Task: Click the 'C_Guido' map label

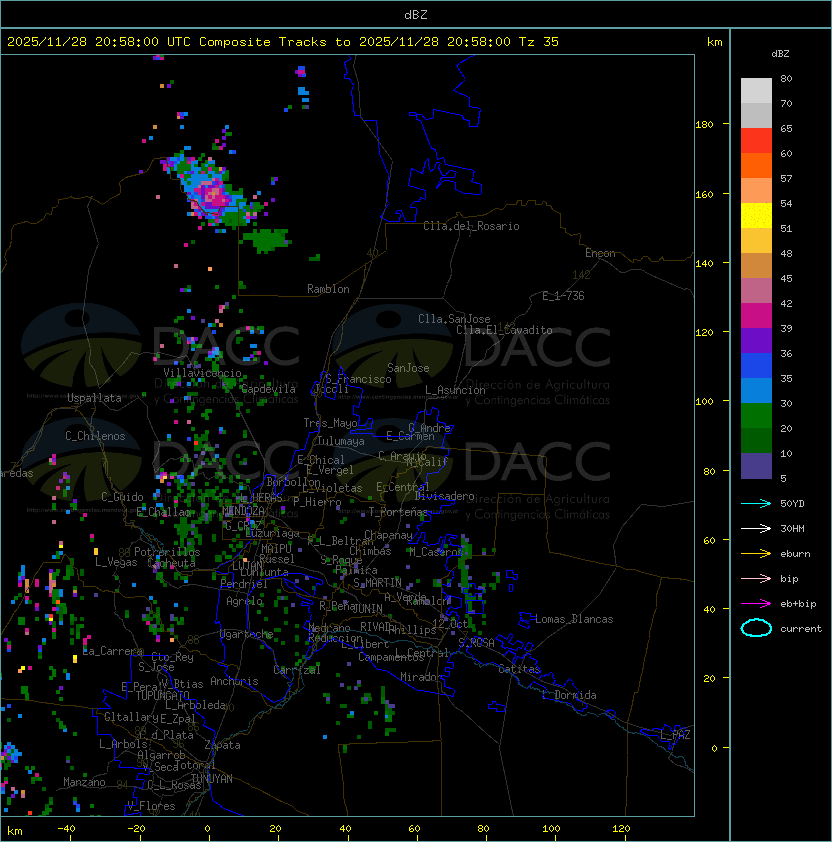Action: tap(122, 497)
